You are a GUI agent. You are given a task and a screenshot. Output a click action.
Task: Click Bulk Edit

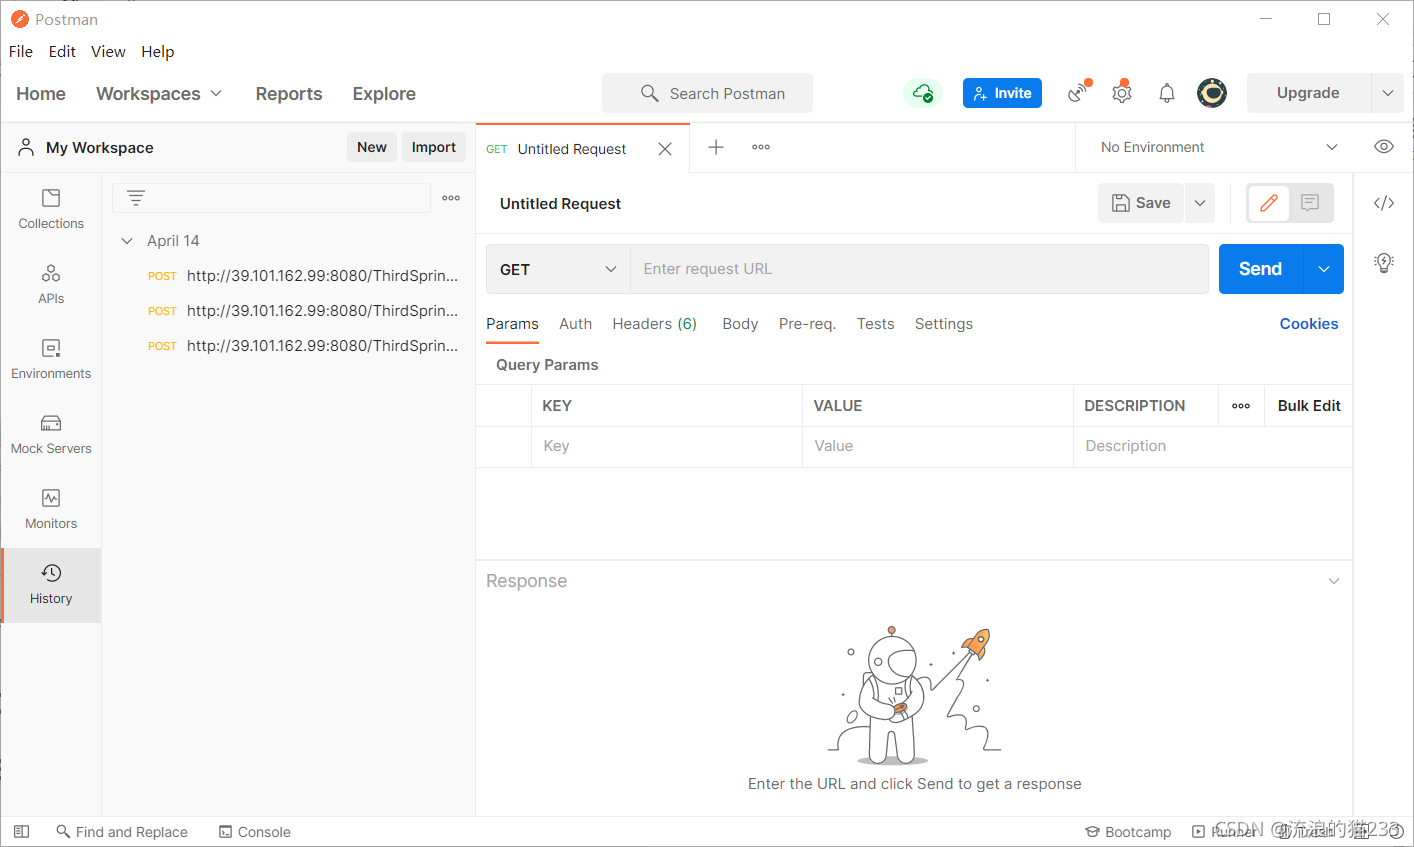tap(1309, 406)
